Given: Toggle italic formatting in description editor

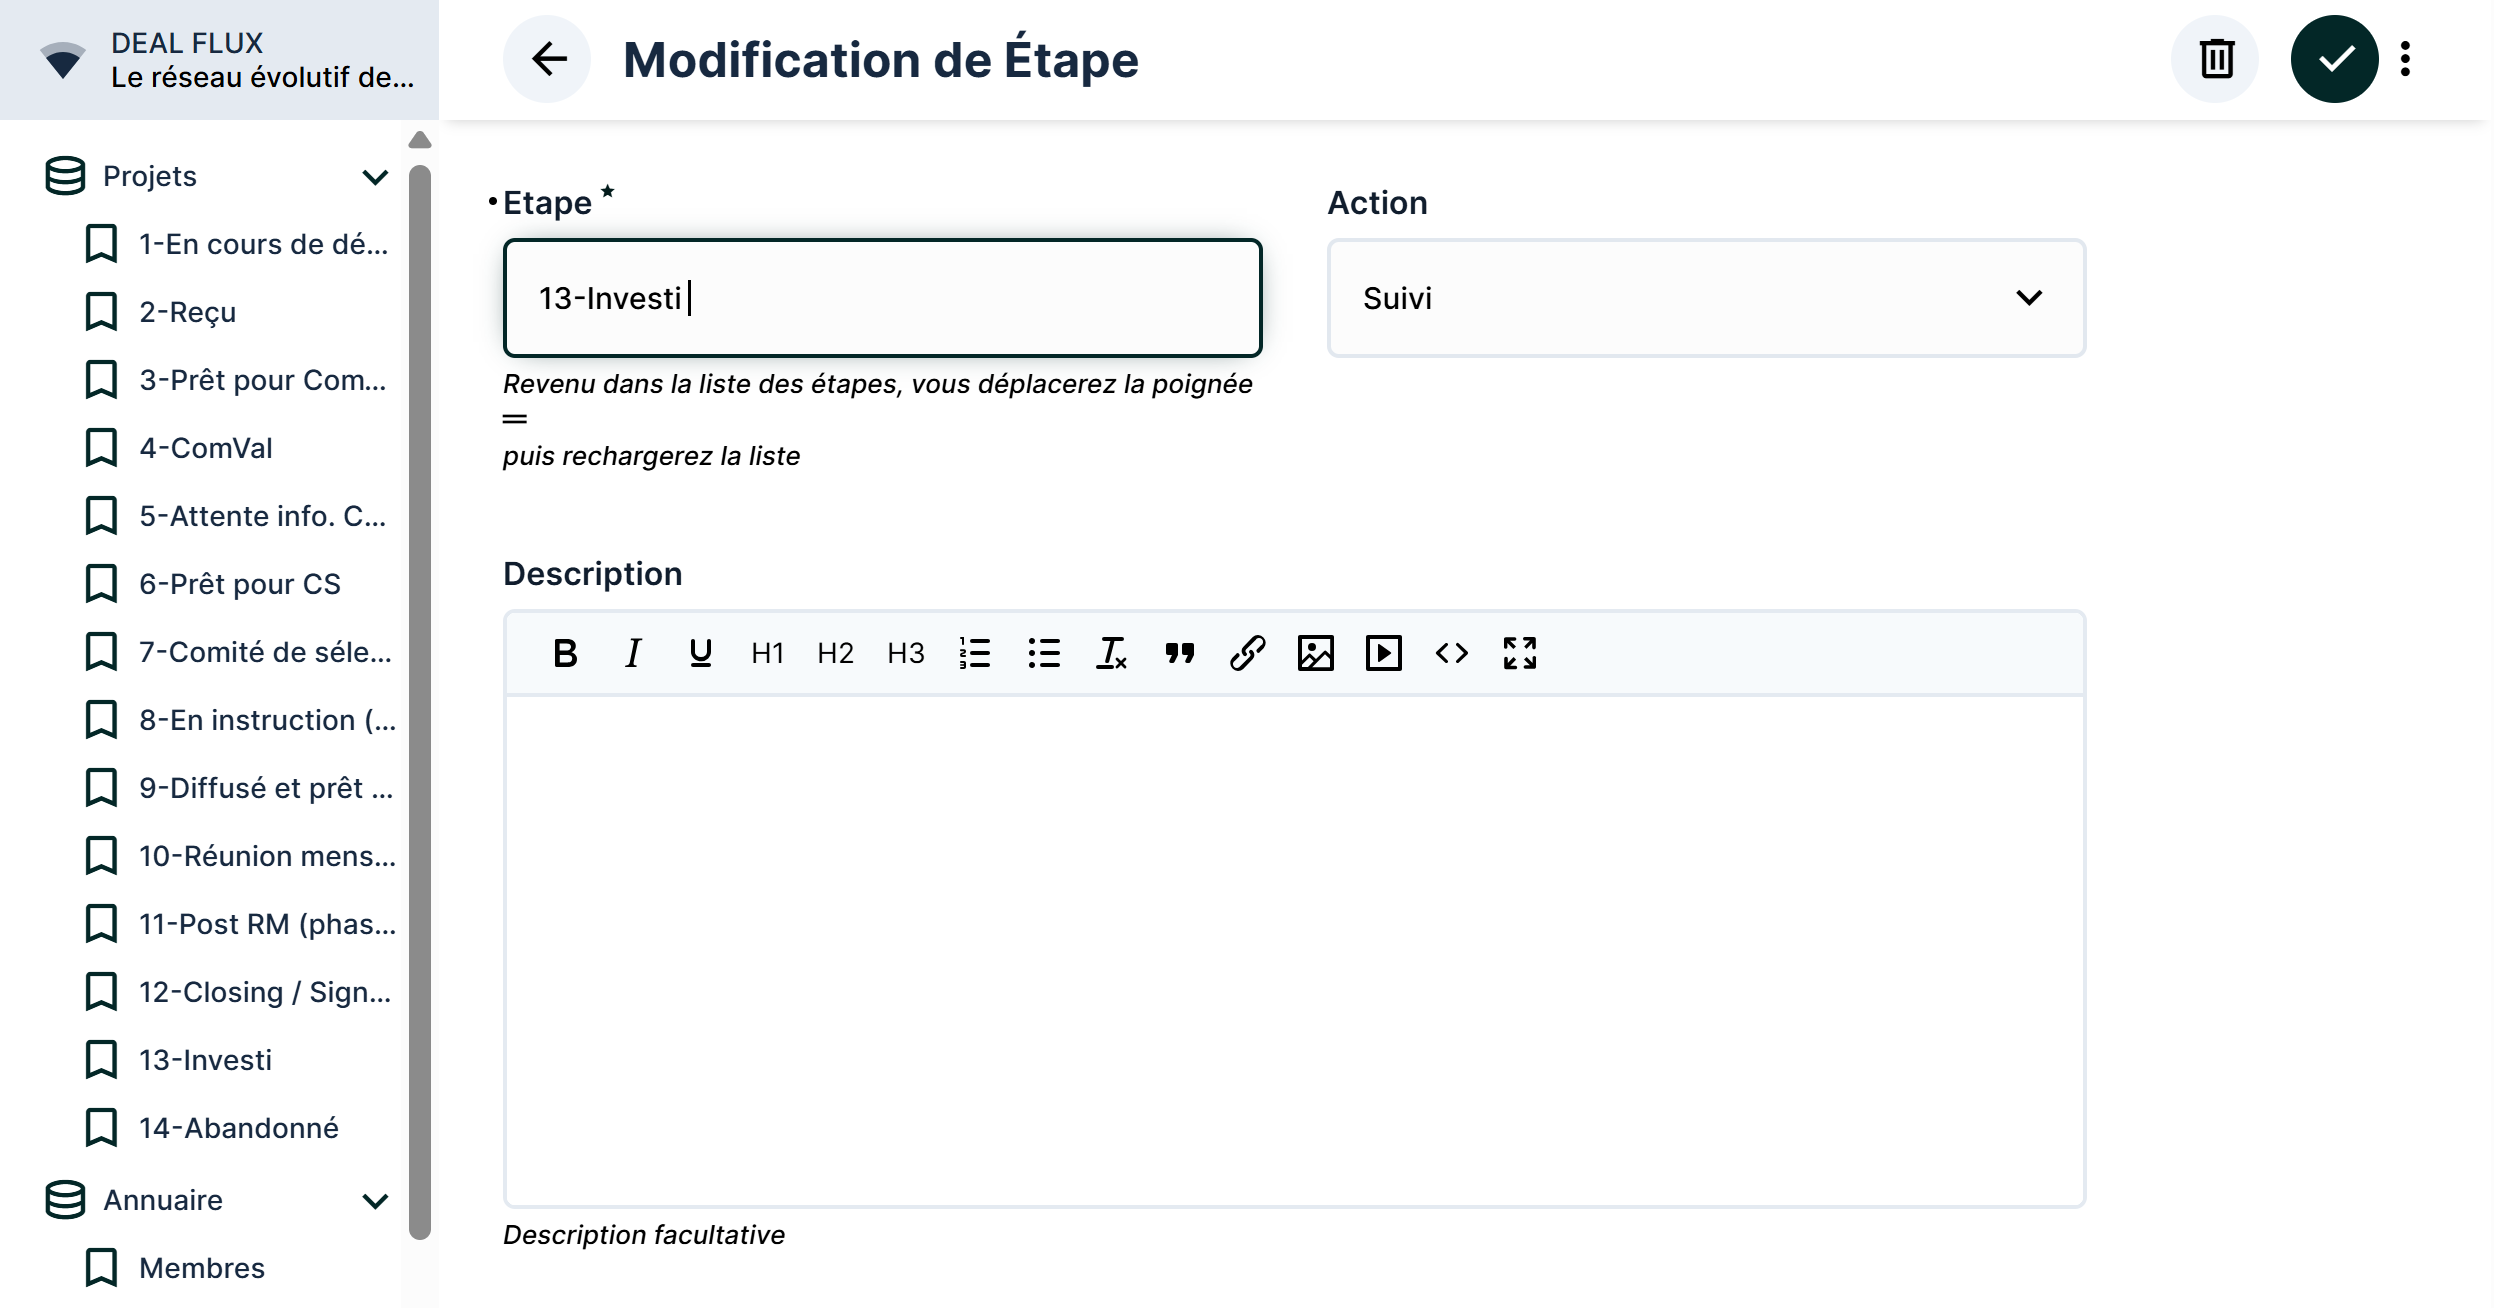Looking at the screenshot, I should (632, 653).
